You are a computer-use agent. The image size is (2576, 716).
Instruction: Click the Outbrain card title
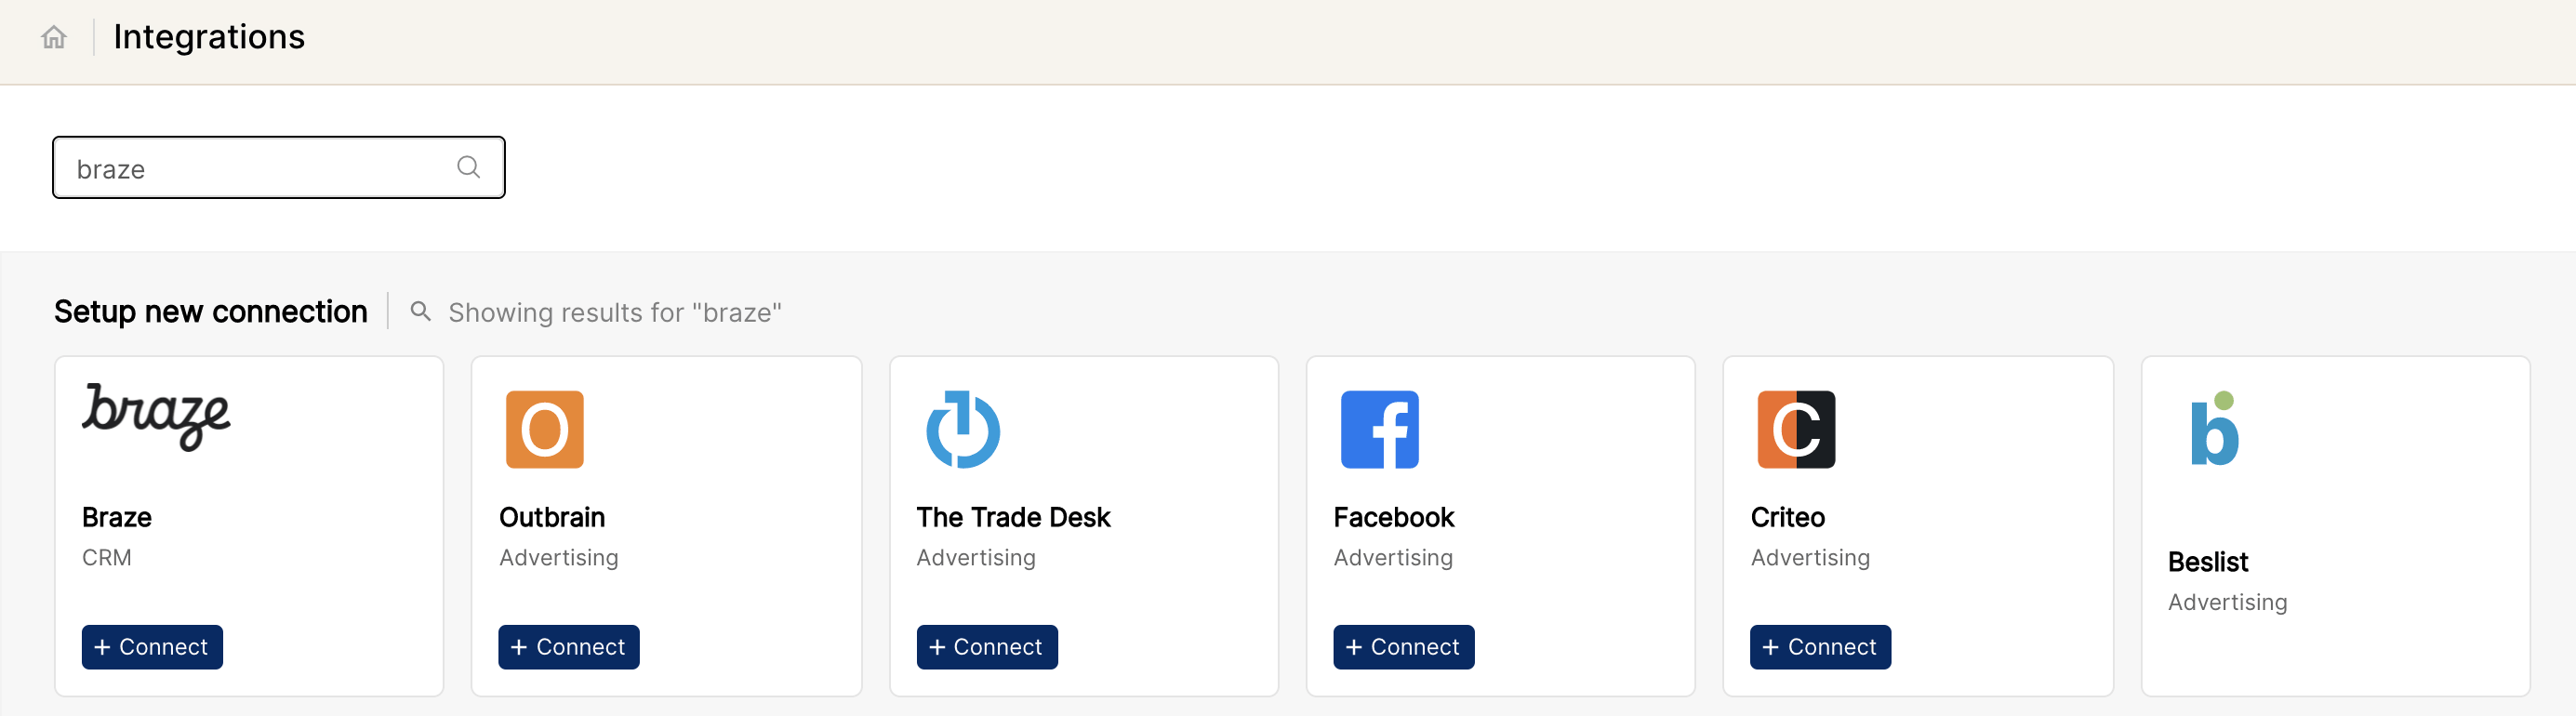pyautogui.click(x=552, y=517)
